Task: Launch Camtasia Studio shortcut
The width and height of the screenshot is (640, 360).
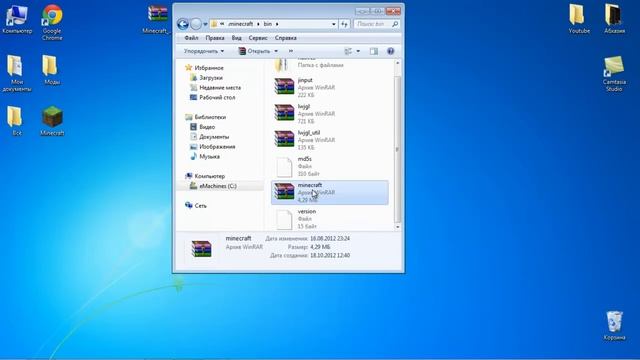Action: tap(614, 74)
